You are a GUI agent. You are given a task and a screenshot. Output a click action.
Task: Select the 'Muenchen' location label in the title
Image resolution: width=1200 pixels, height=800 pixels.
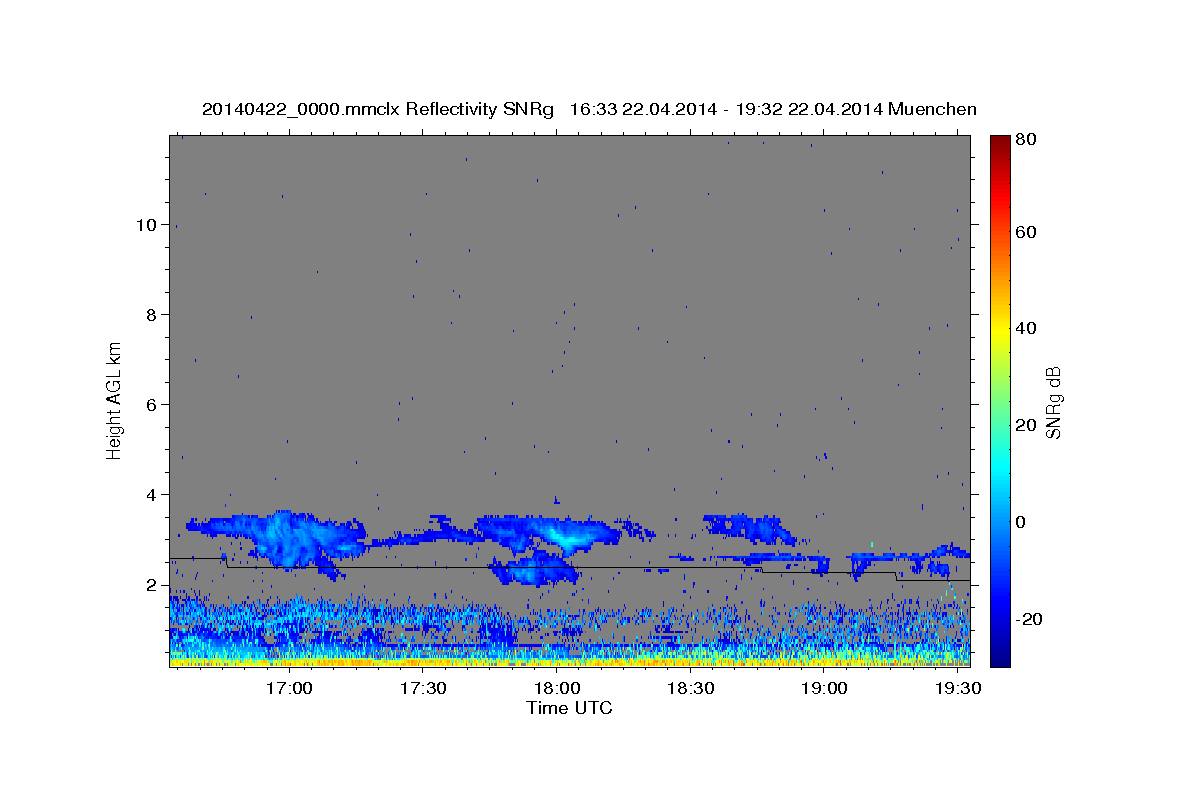pos(932,109)
